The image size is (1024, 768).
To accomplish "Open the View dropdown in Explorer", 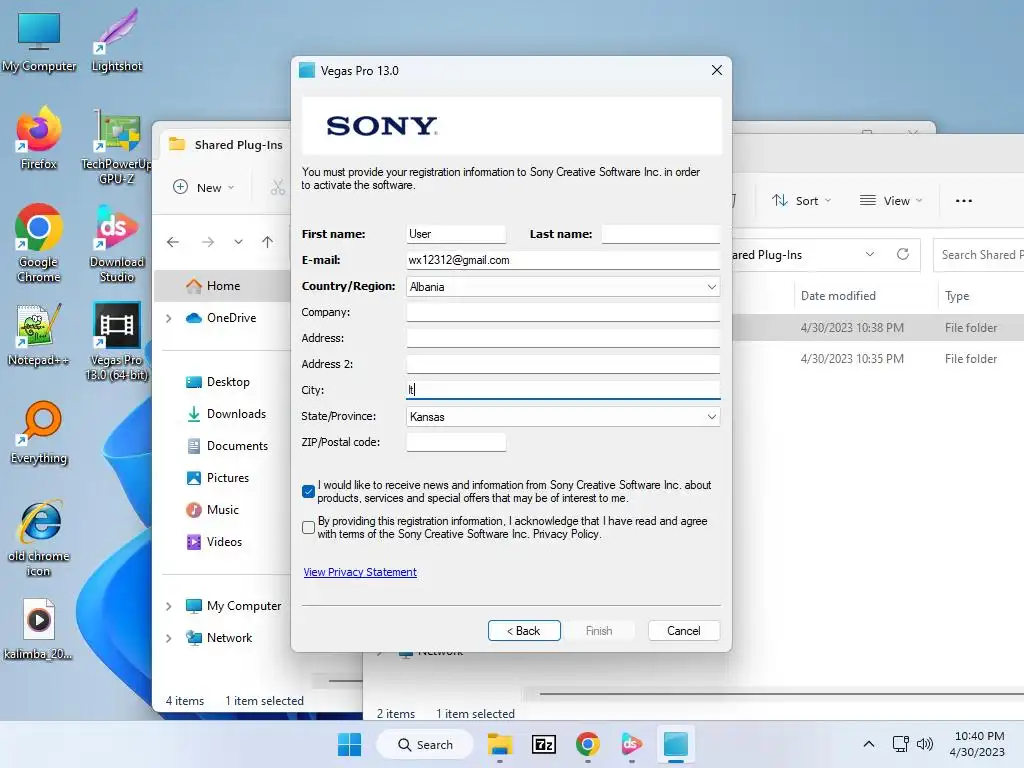I will [891, 201].
